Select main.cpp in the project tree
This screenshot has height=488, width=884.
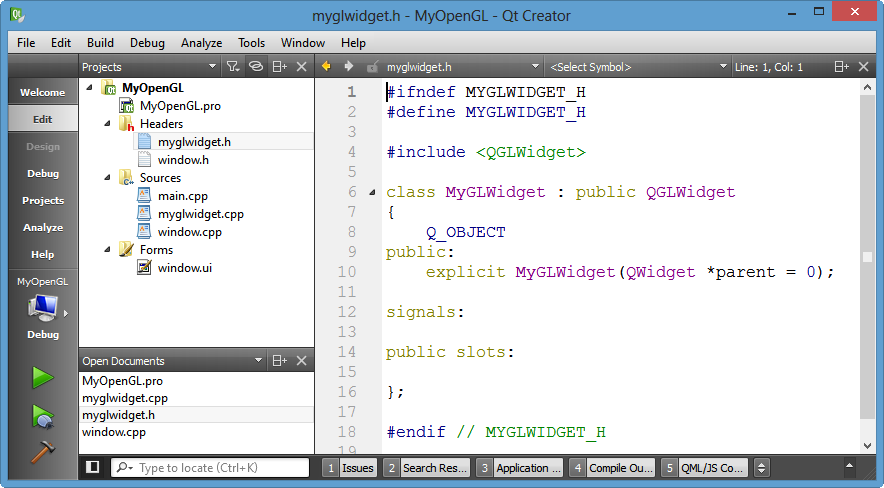coord(183,196)
